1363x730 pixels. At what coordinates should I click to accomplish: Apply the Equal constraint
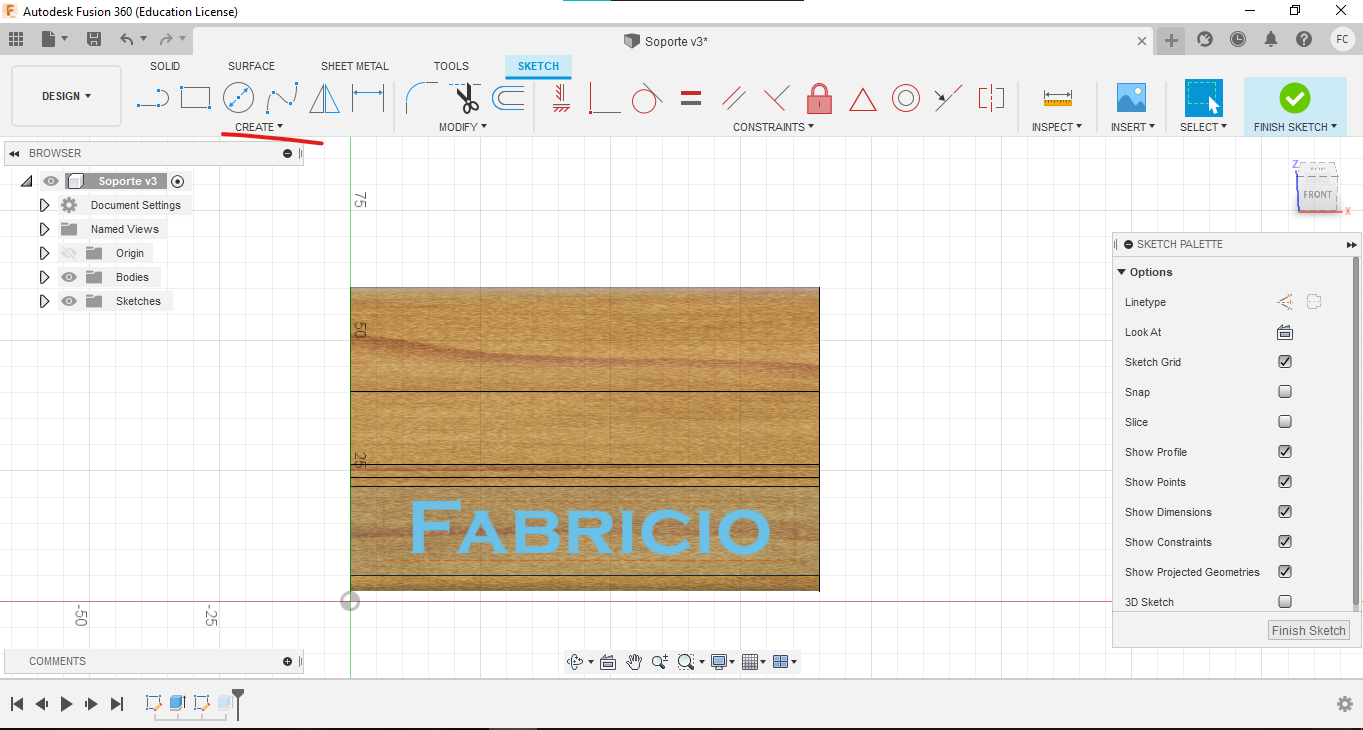coord(690,98)
